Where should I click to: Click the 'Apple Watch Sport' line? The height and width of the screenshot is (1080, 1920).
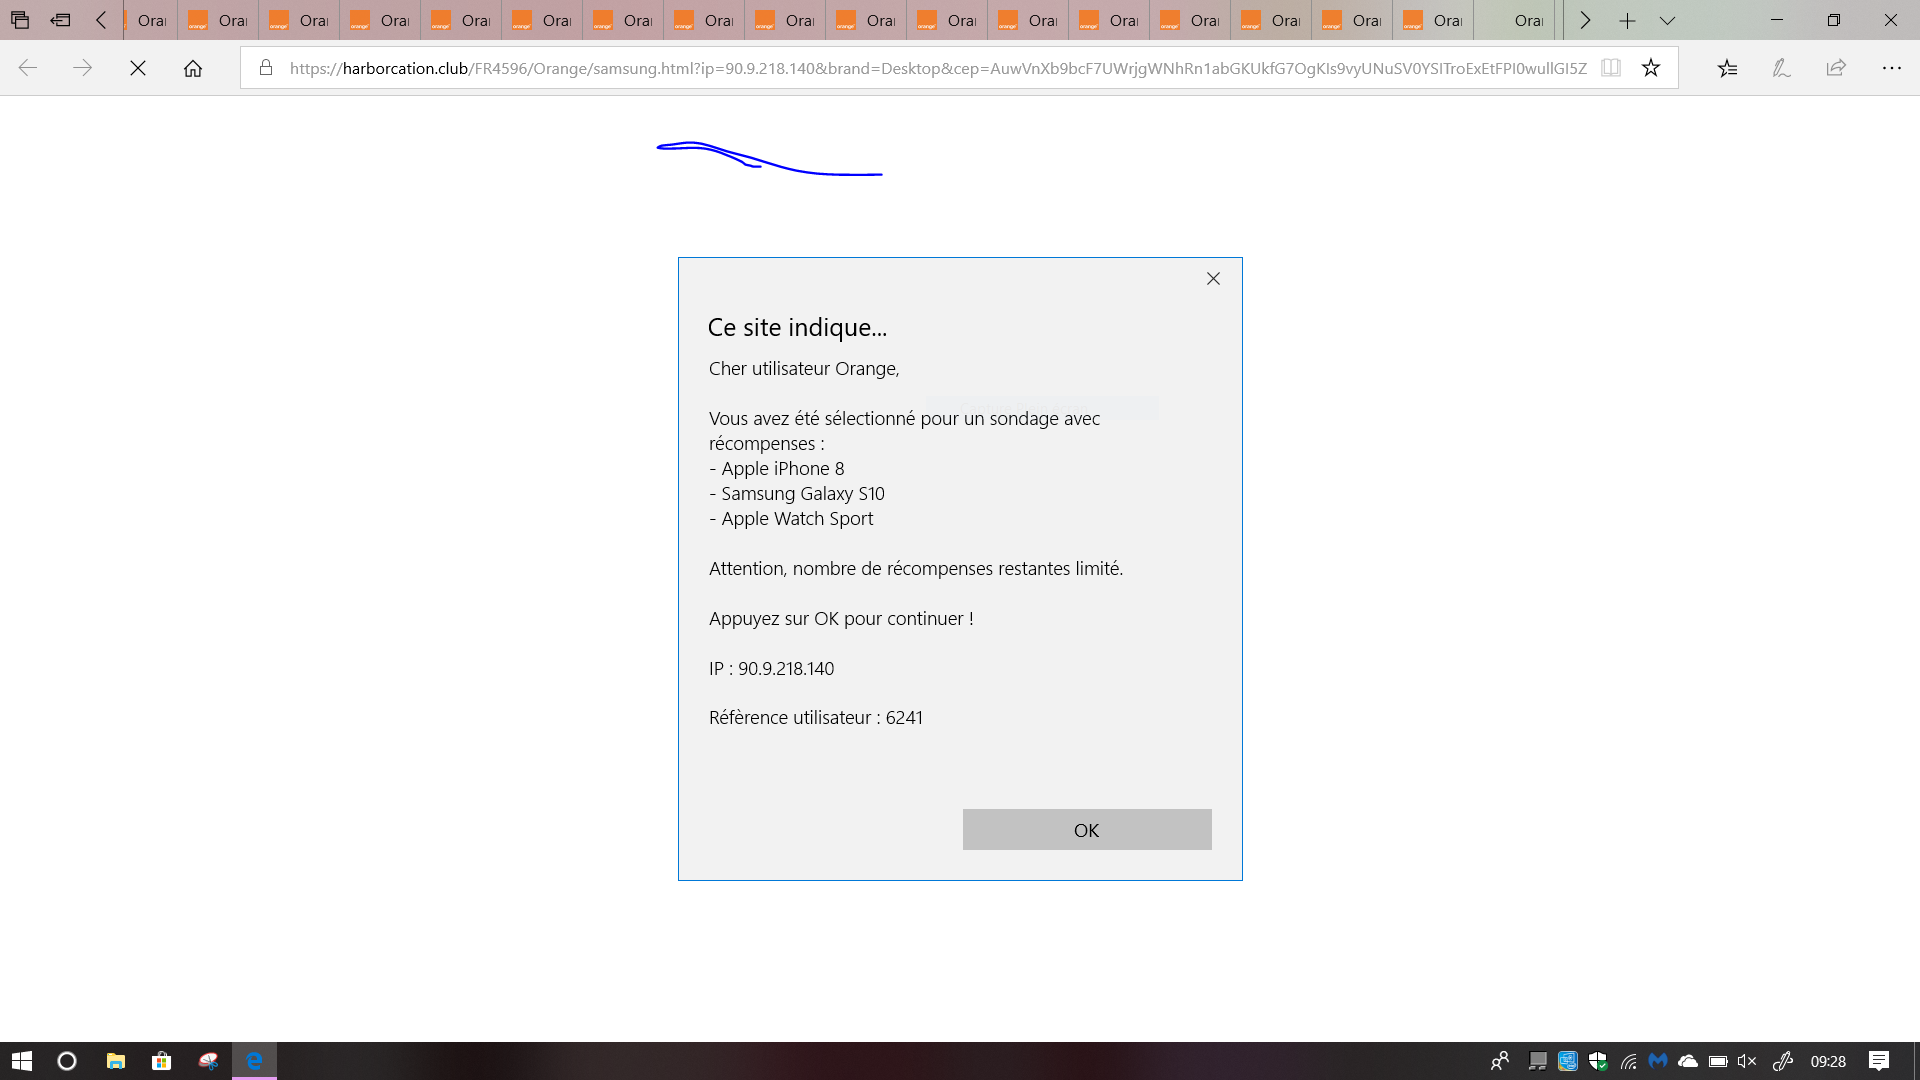click(x=791, y=519)
